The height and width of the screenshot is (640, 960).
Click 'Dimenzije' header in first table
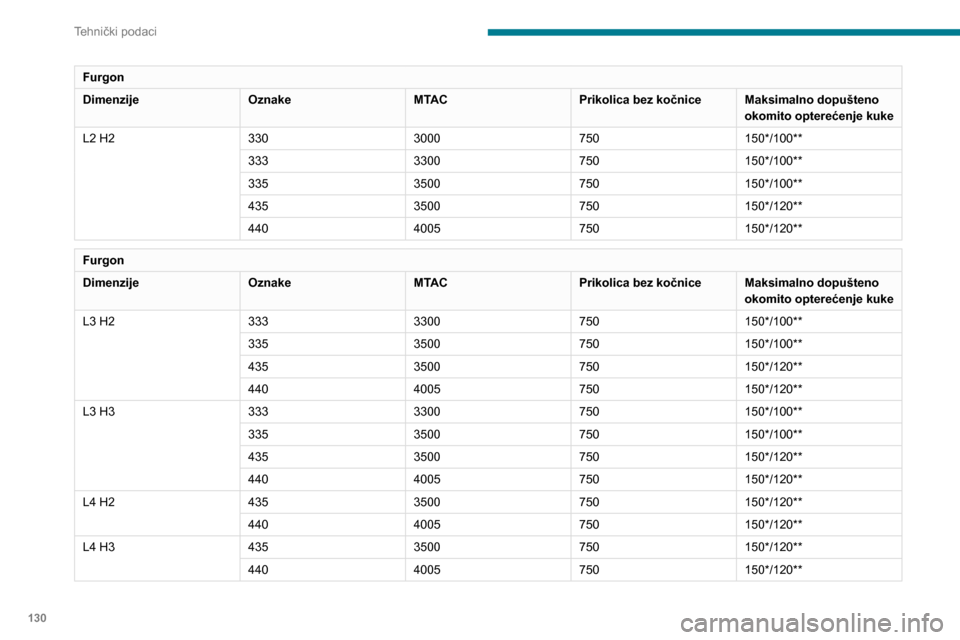click(111, 100)
